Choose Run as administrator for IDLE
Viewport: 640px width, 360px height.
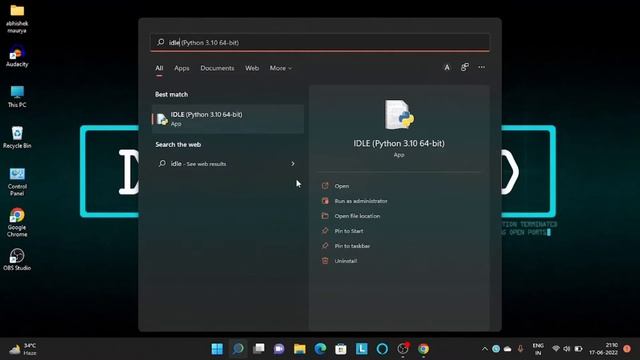(x=361, y=201)
